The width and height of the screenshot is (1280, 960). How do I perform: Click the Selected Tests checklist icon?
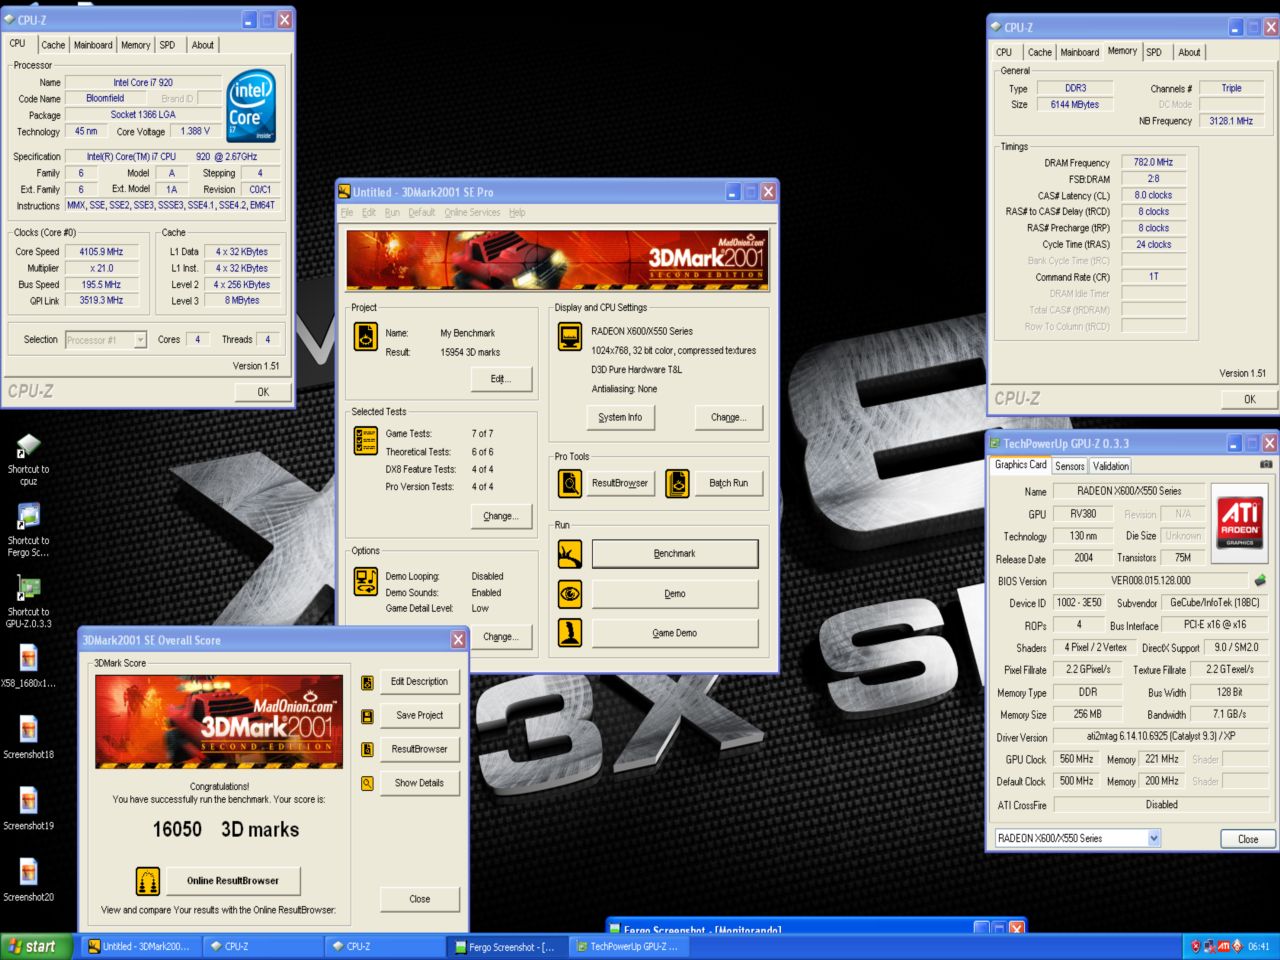click(x=366, y=441)
